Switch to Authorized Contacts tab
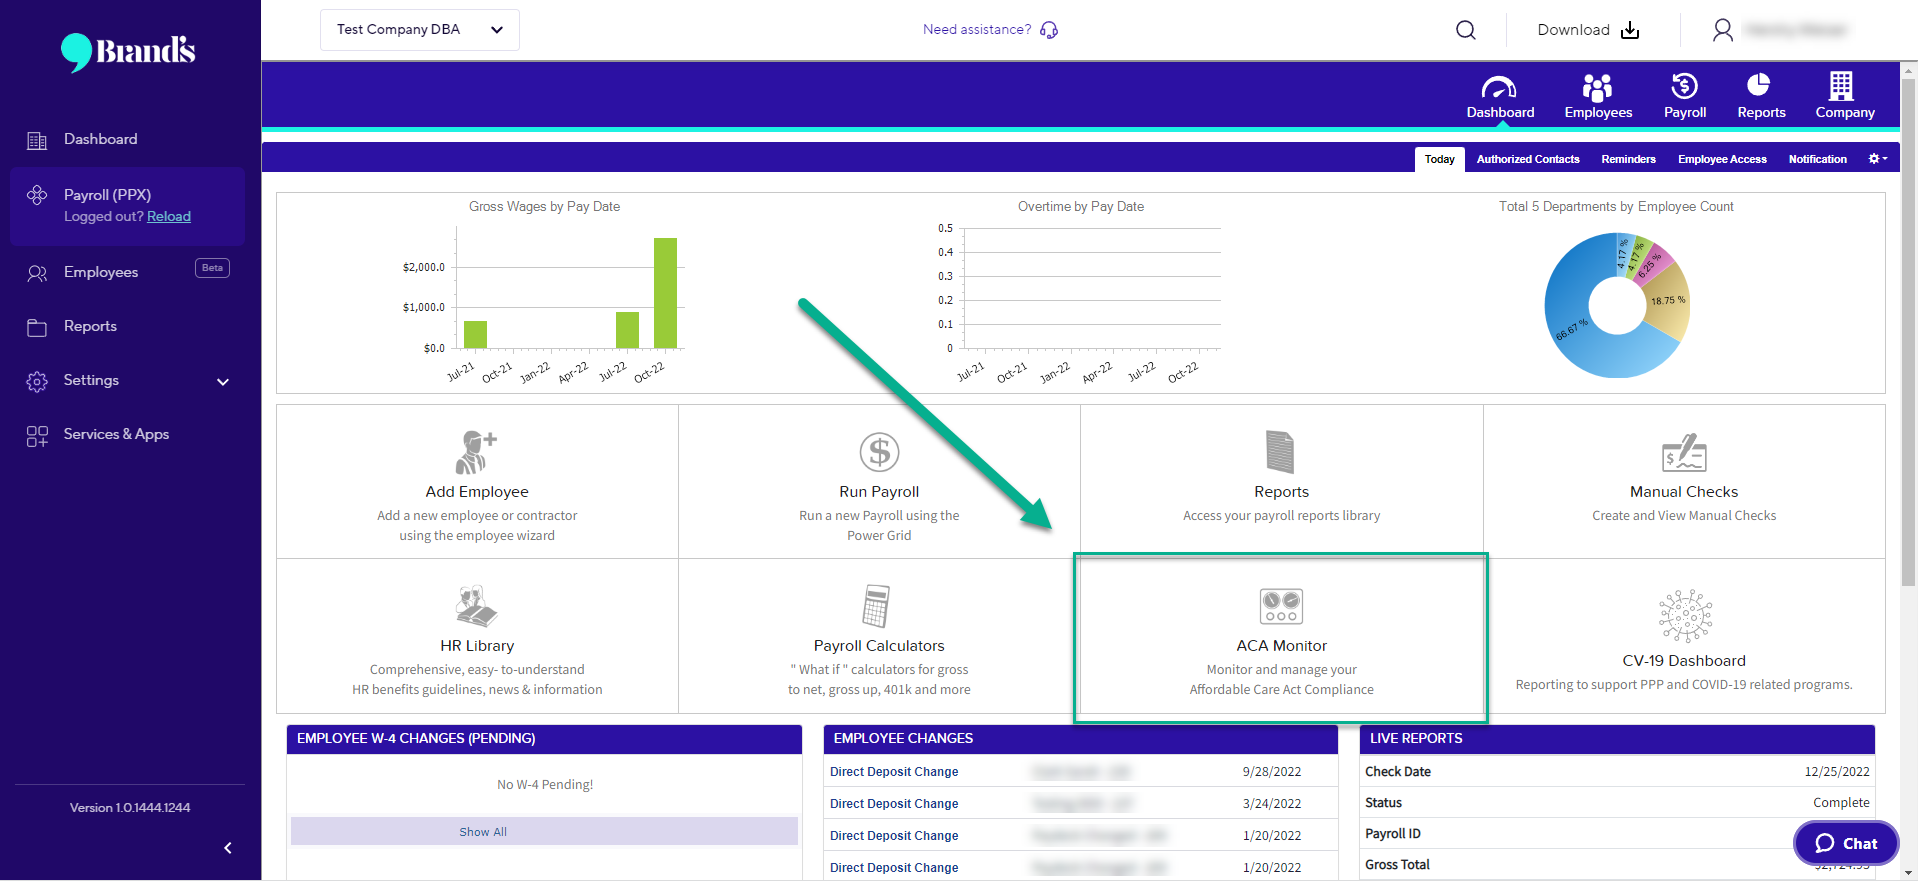Viewport: 1918px width, 882px height. (1527, 159)
